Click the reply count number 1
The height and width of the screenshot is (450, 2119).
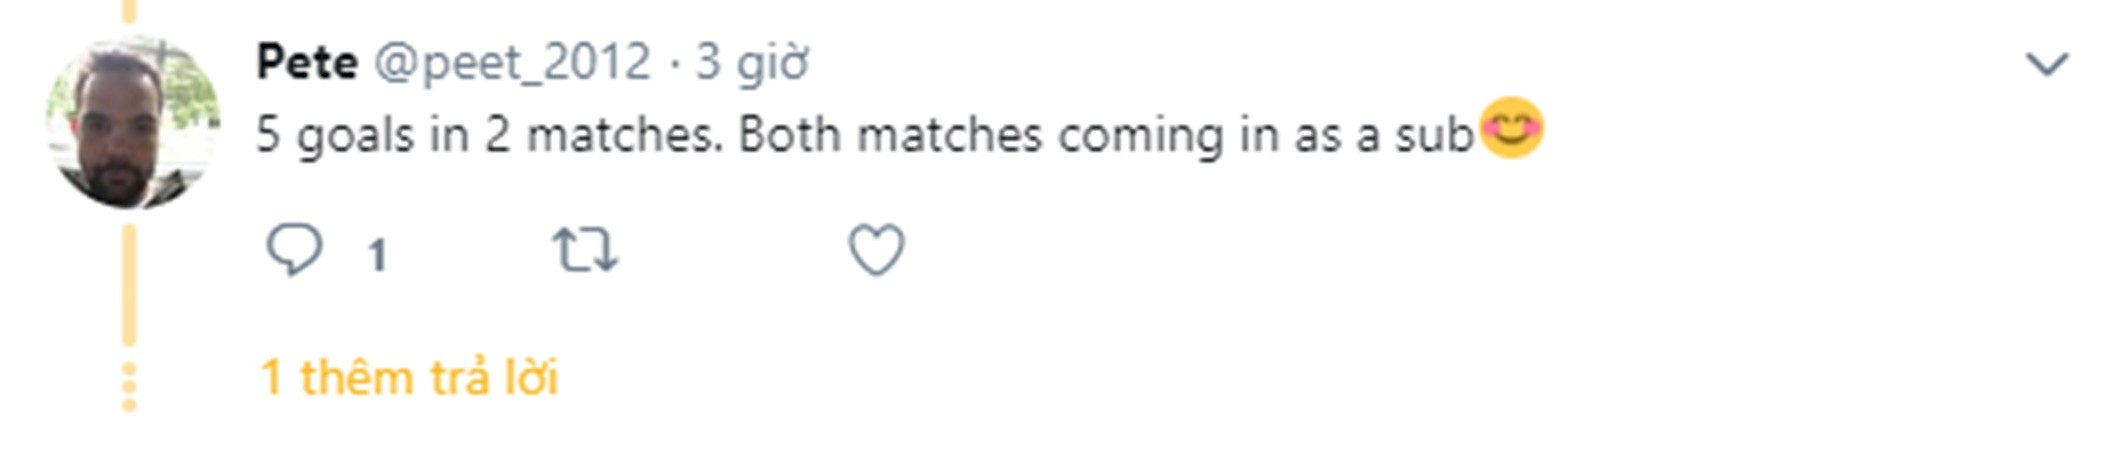[377, 255]
